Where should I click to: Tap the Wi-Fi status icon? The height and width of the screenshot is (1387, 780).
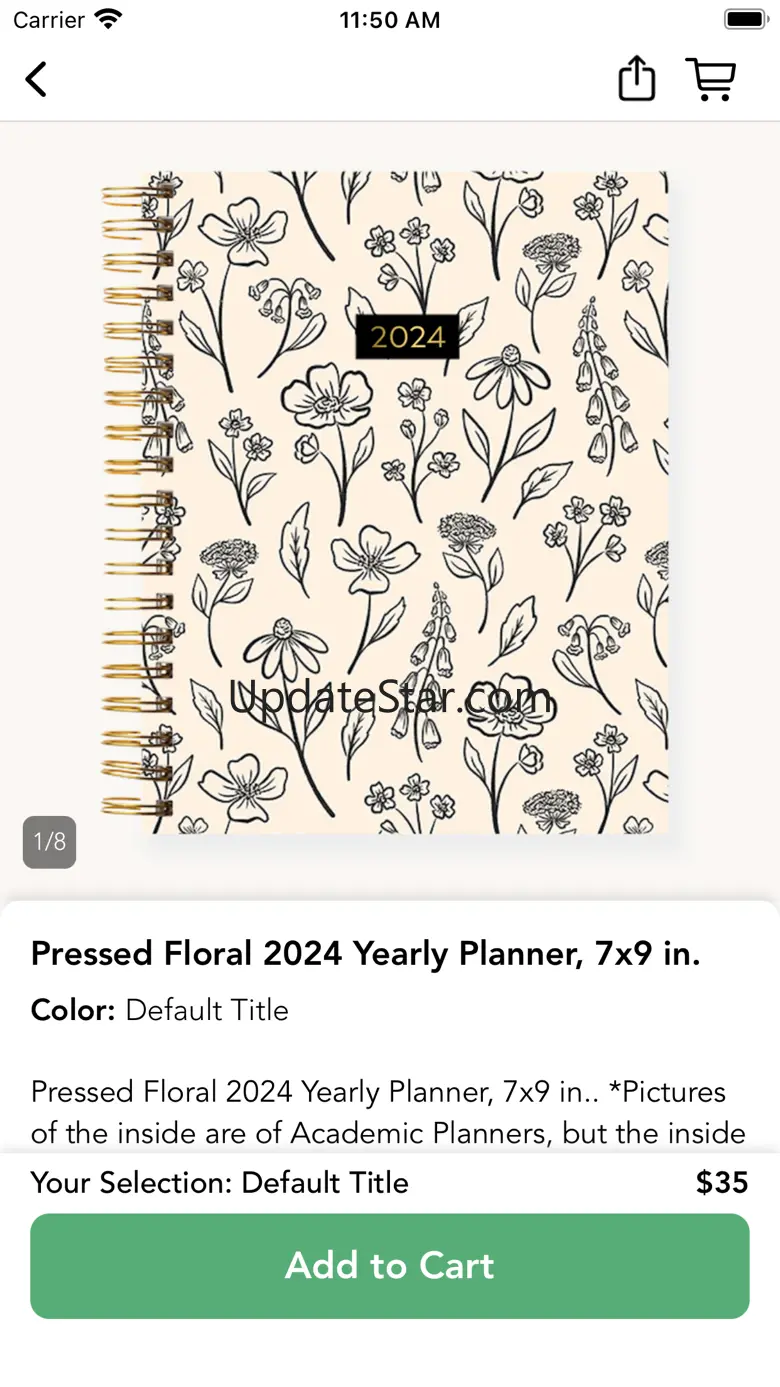109,19
